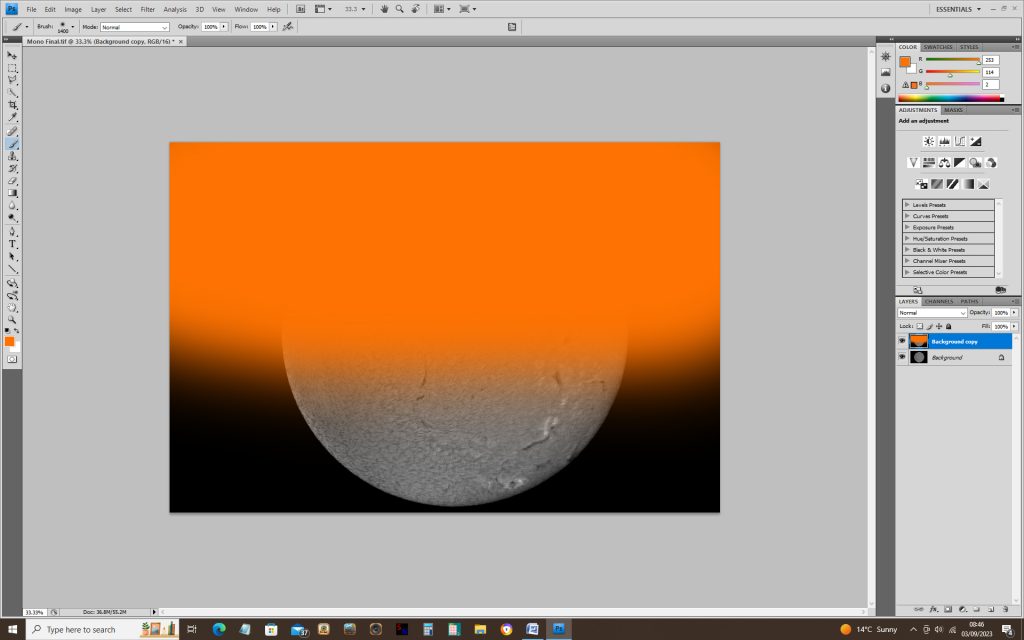The width and height of the screenshot is (1024, 640).
Task: Open the layer Fill slider arrow
Action: tap(1014, 326)
